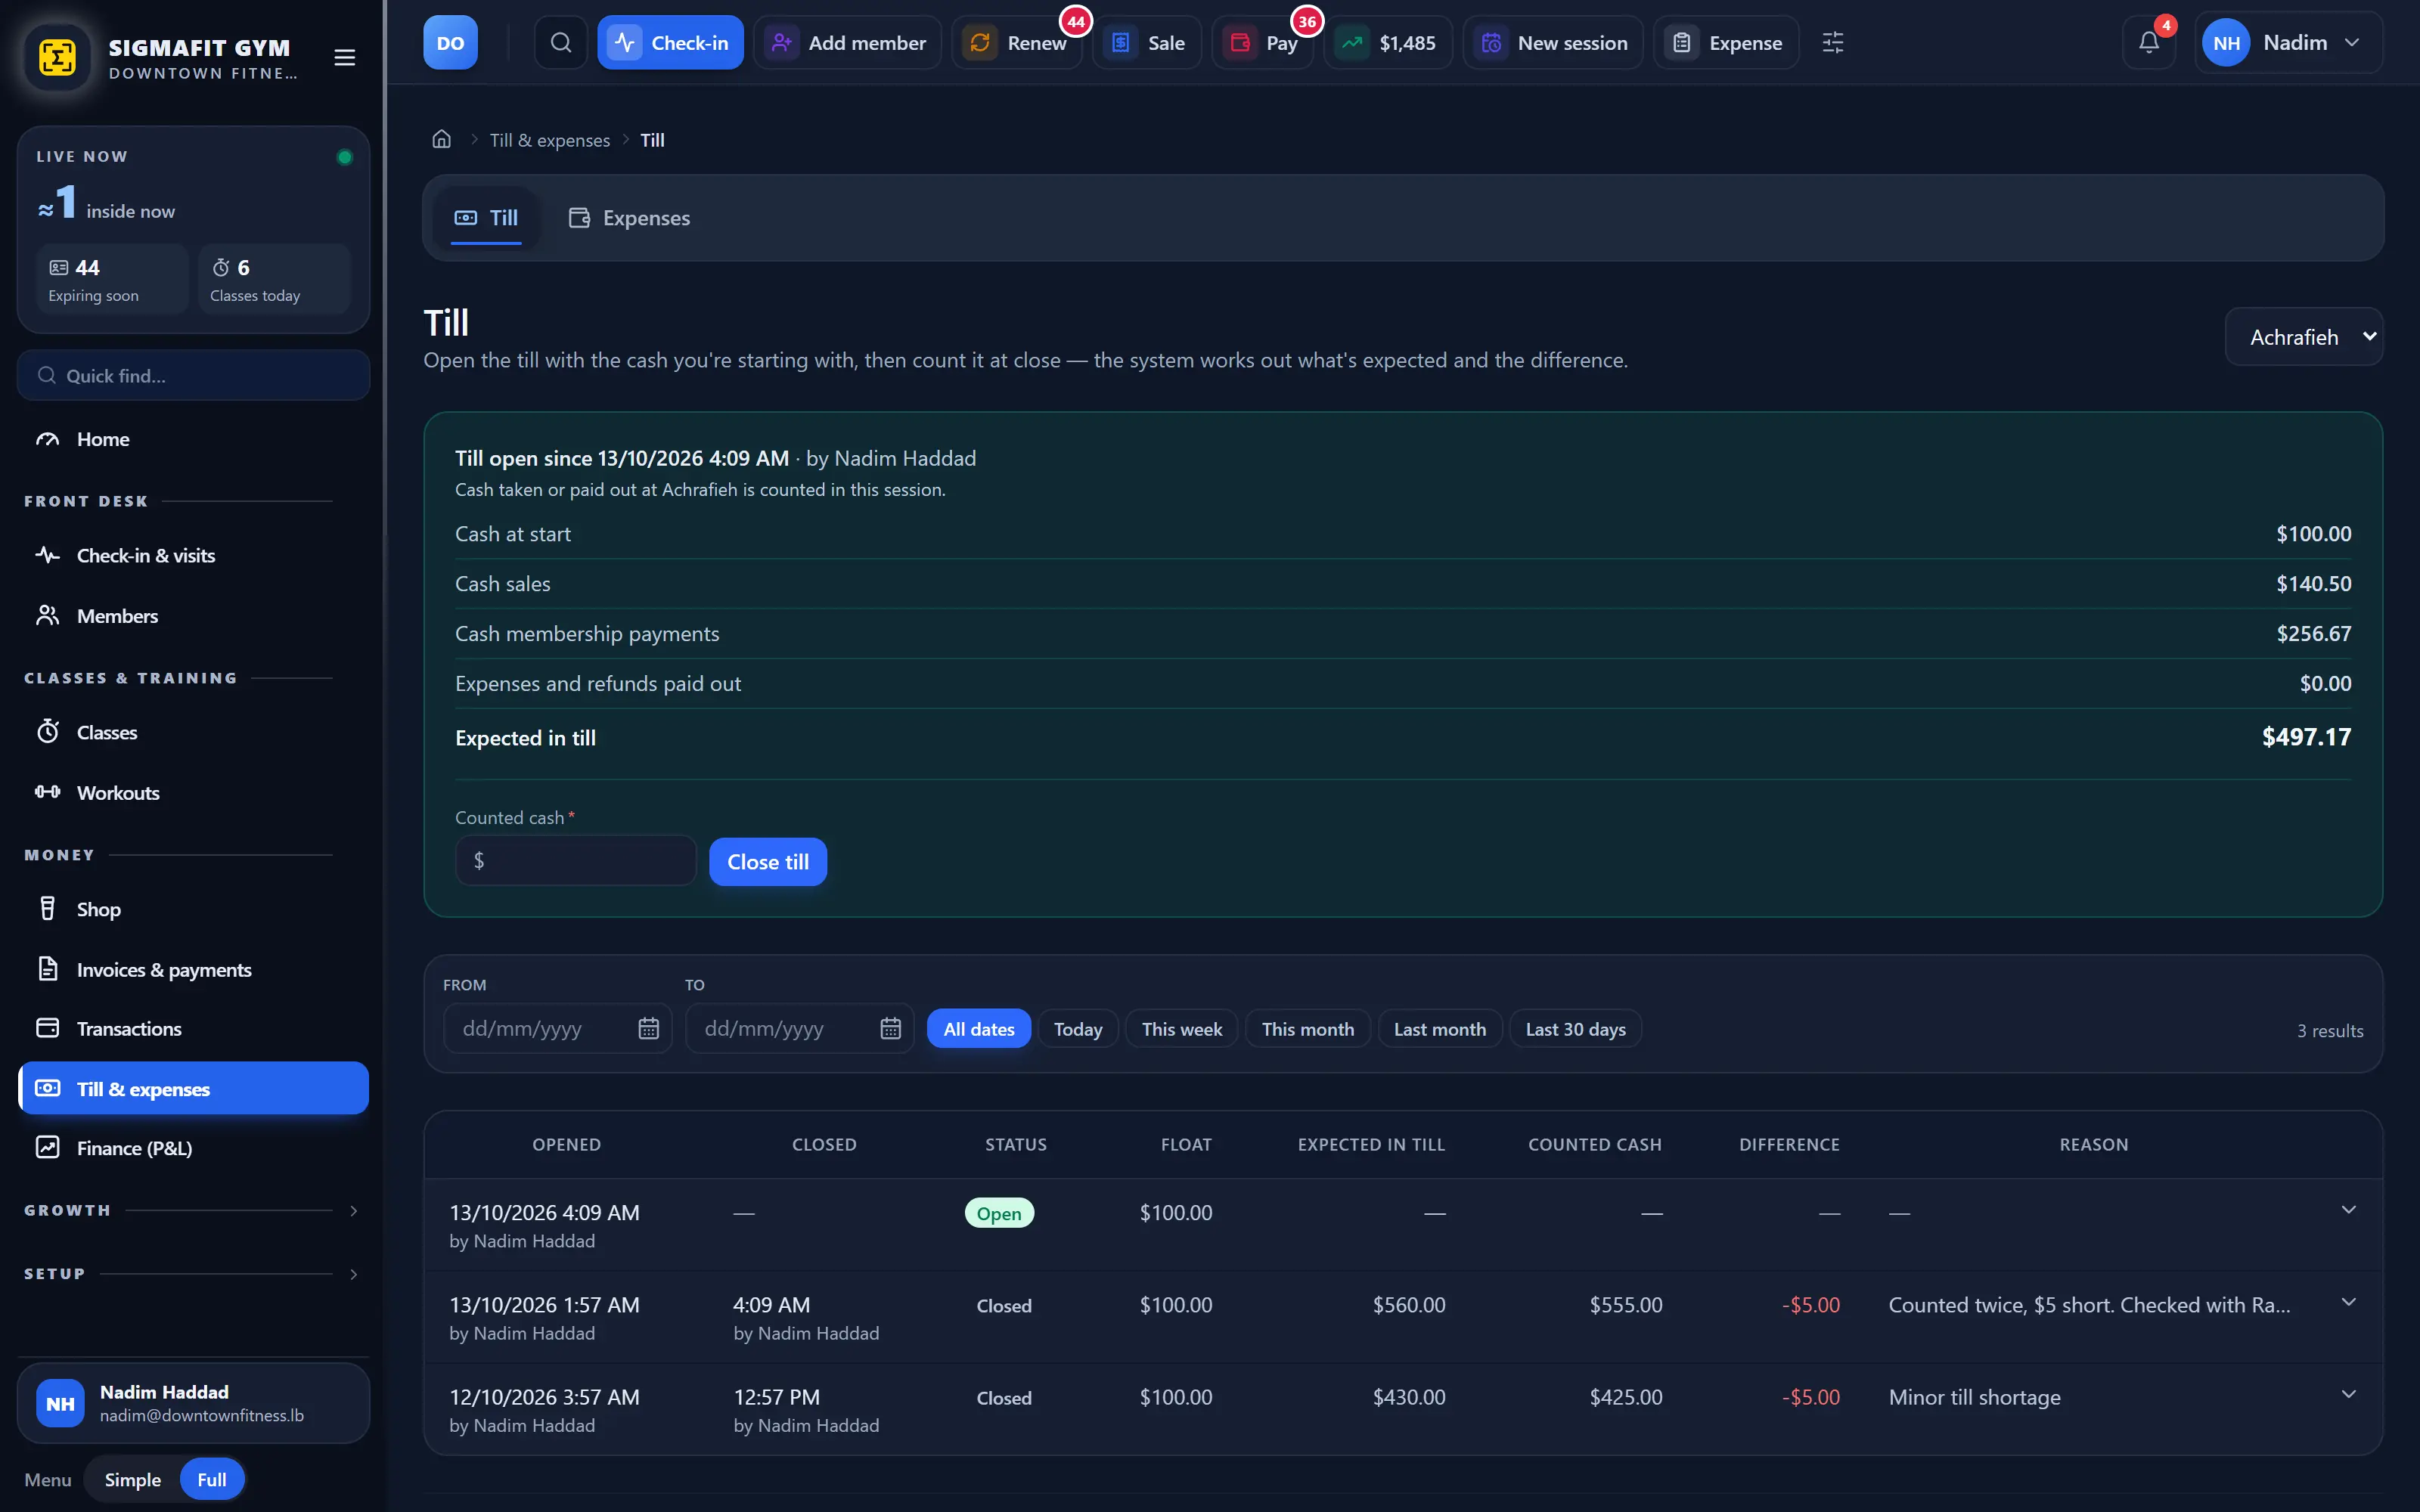Switch menu mode to Simple
This screenshot has width=2420, height=1512.
click(x=133, y=1479)
